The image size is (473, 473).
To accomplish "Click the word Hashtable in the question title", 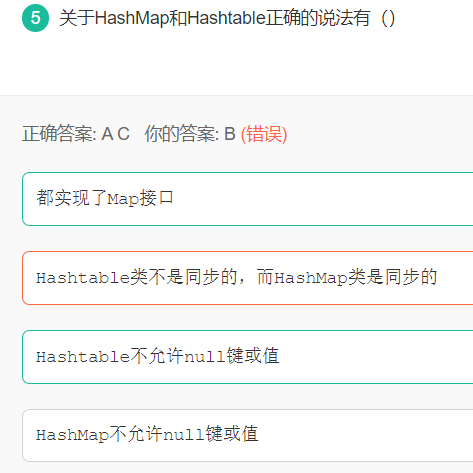I will [x=226, y=18].
